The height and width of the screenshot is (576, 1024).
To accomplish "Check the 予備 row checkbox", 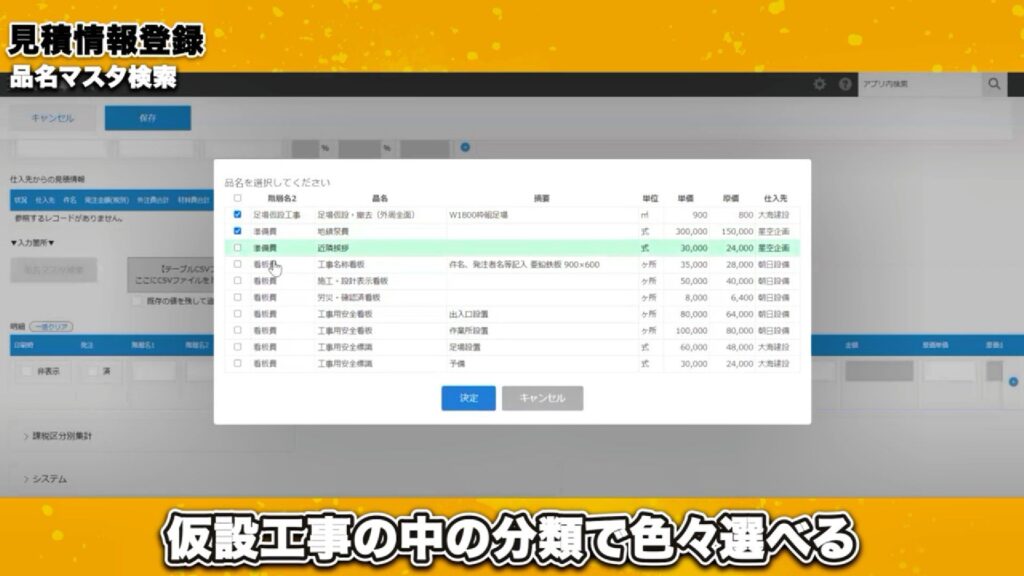I will tap(237, 363).
